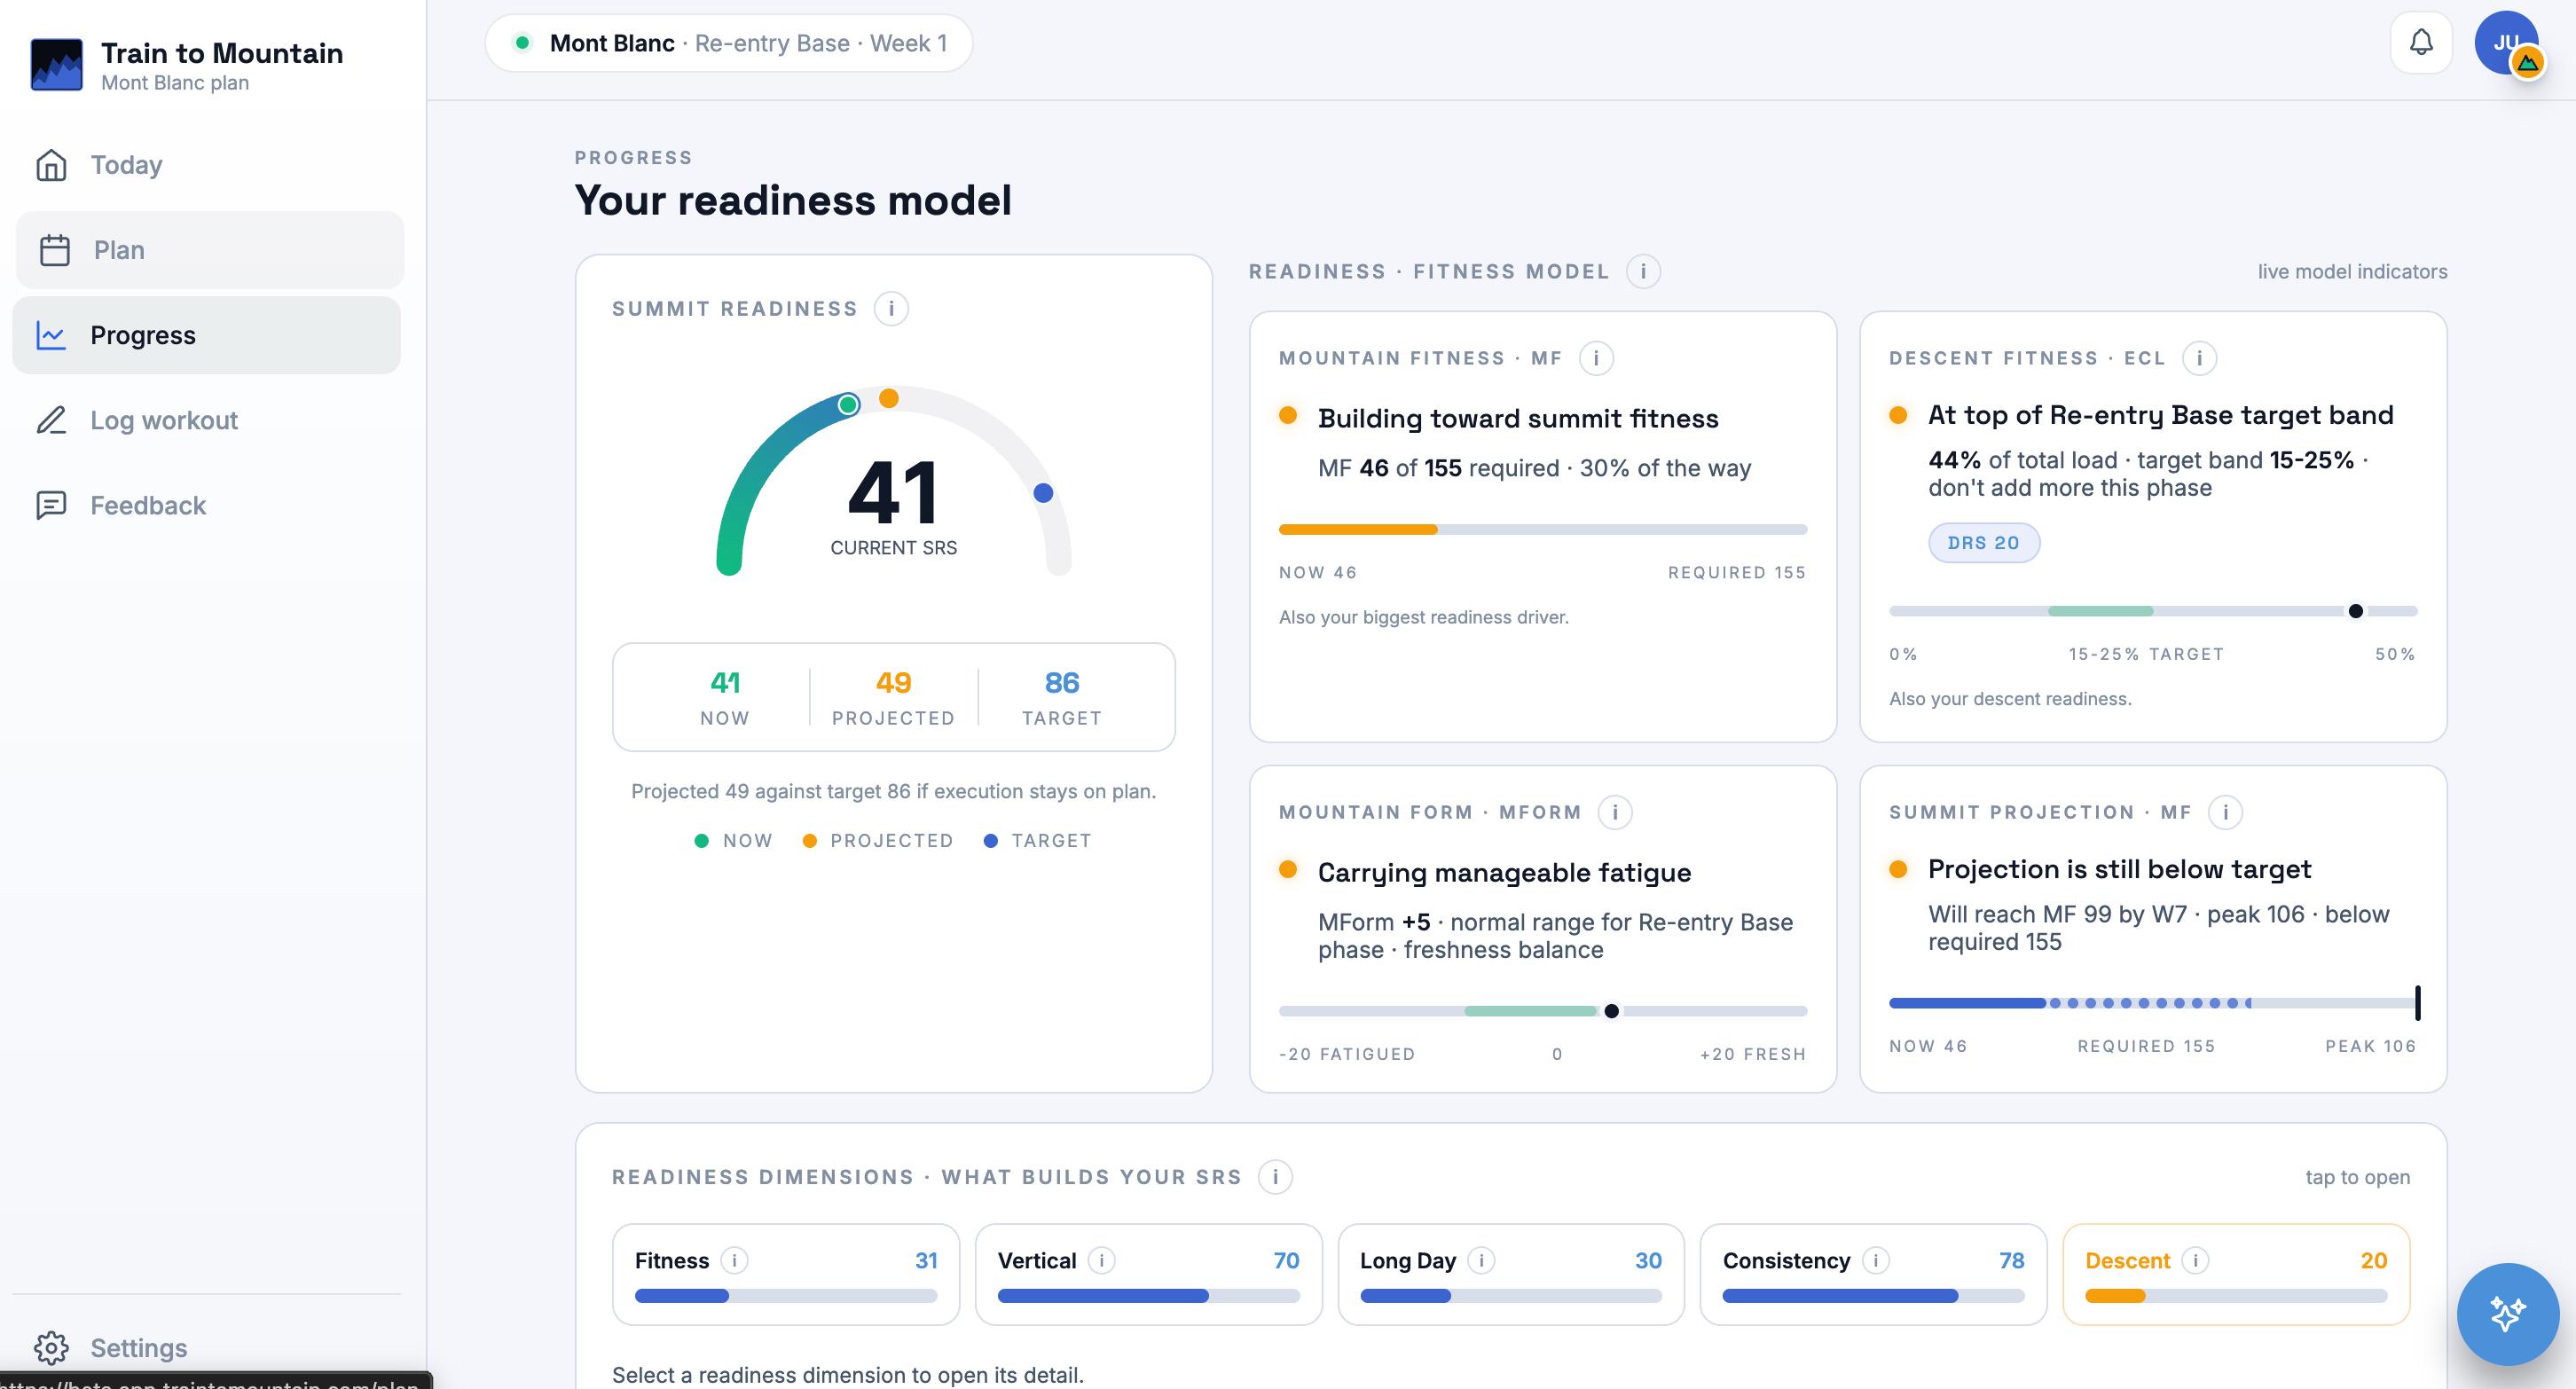The width and height of the screenshot is (2576, 1389).
Task: Click the 86 Target value
Action: pos(1062,683)
